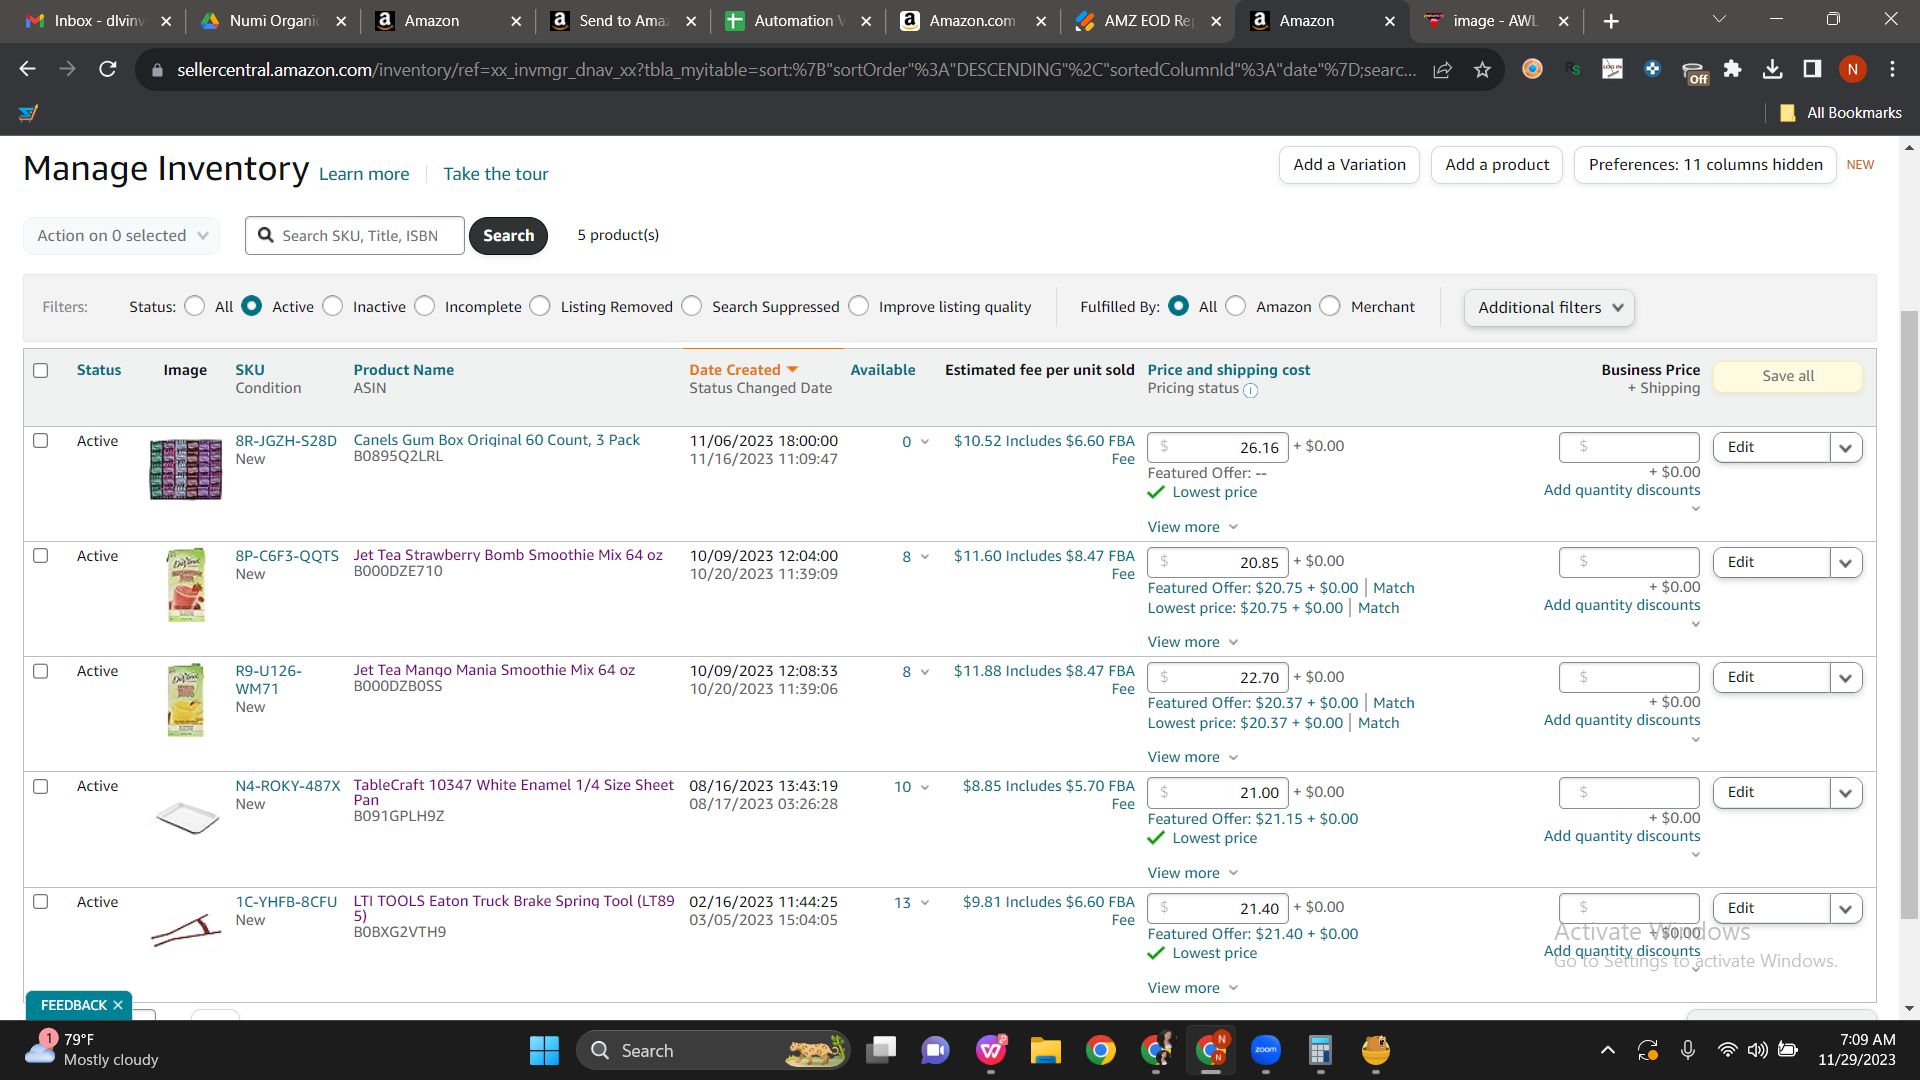The image size is (1920, 1080).
Task: Select the Incomplete status radio button
Action: (425, 306)
